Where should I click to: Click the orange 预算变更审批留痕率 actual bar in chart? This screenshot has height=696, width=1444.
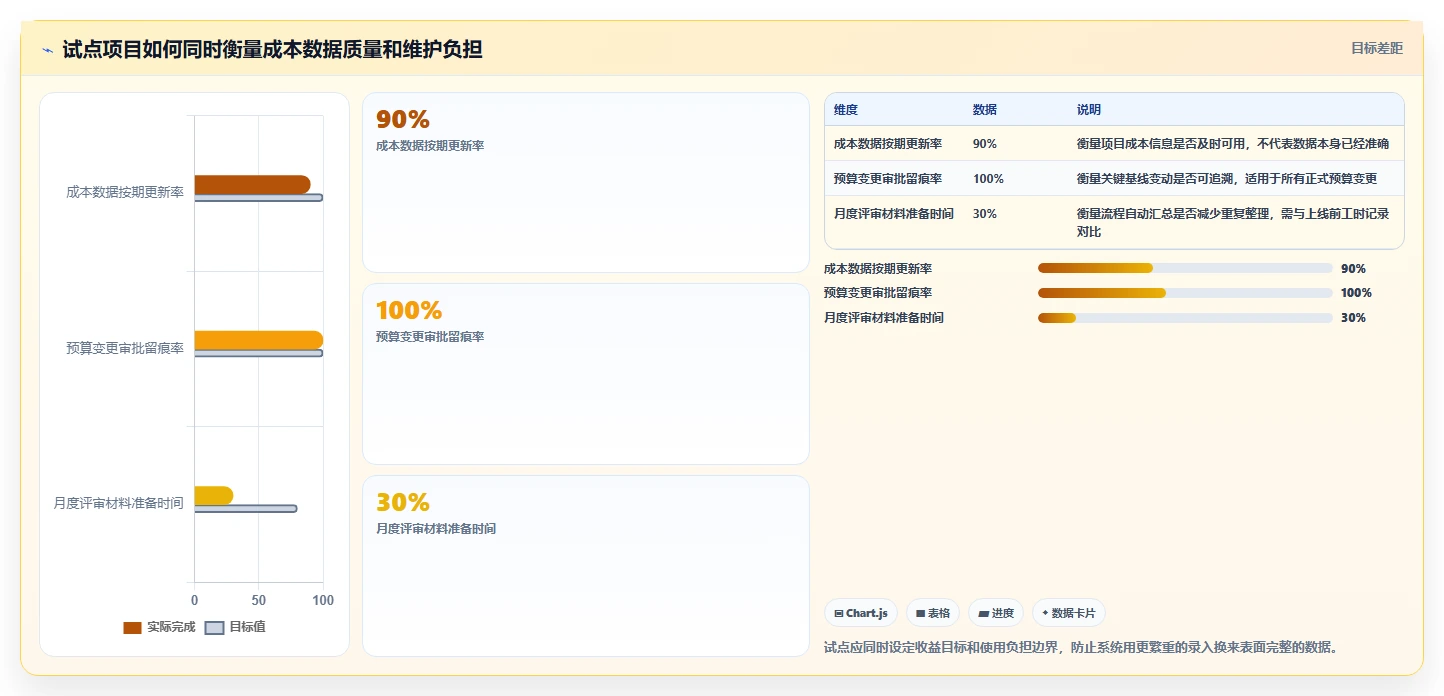pyautogui.click(x=258, y=340)
